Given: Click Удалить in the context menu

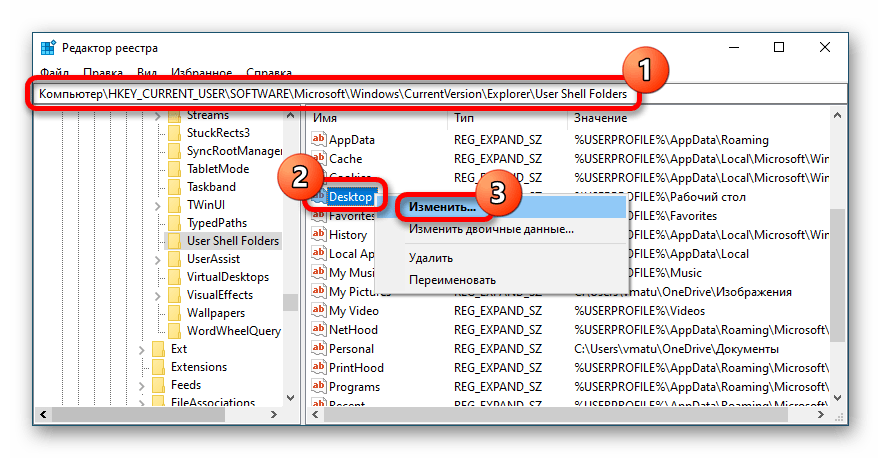Looking at the screenshot, I should tap(431, 257).
